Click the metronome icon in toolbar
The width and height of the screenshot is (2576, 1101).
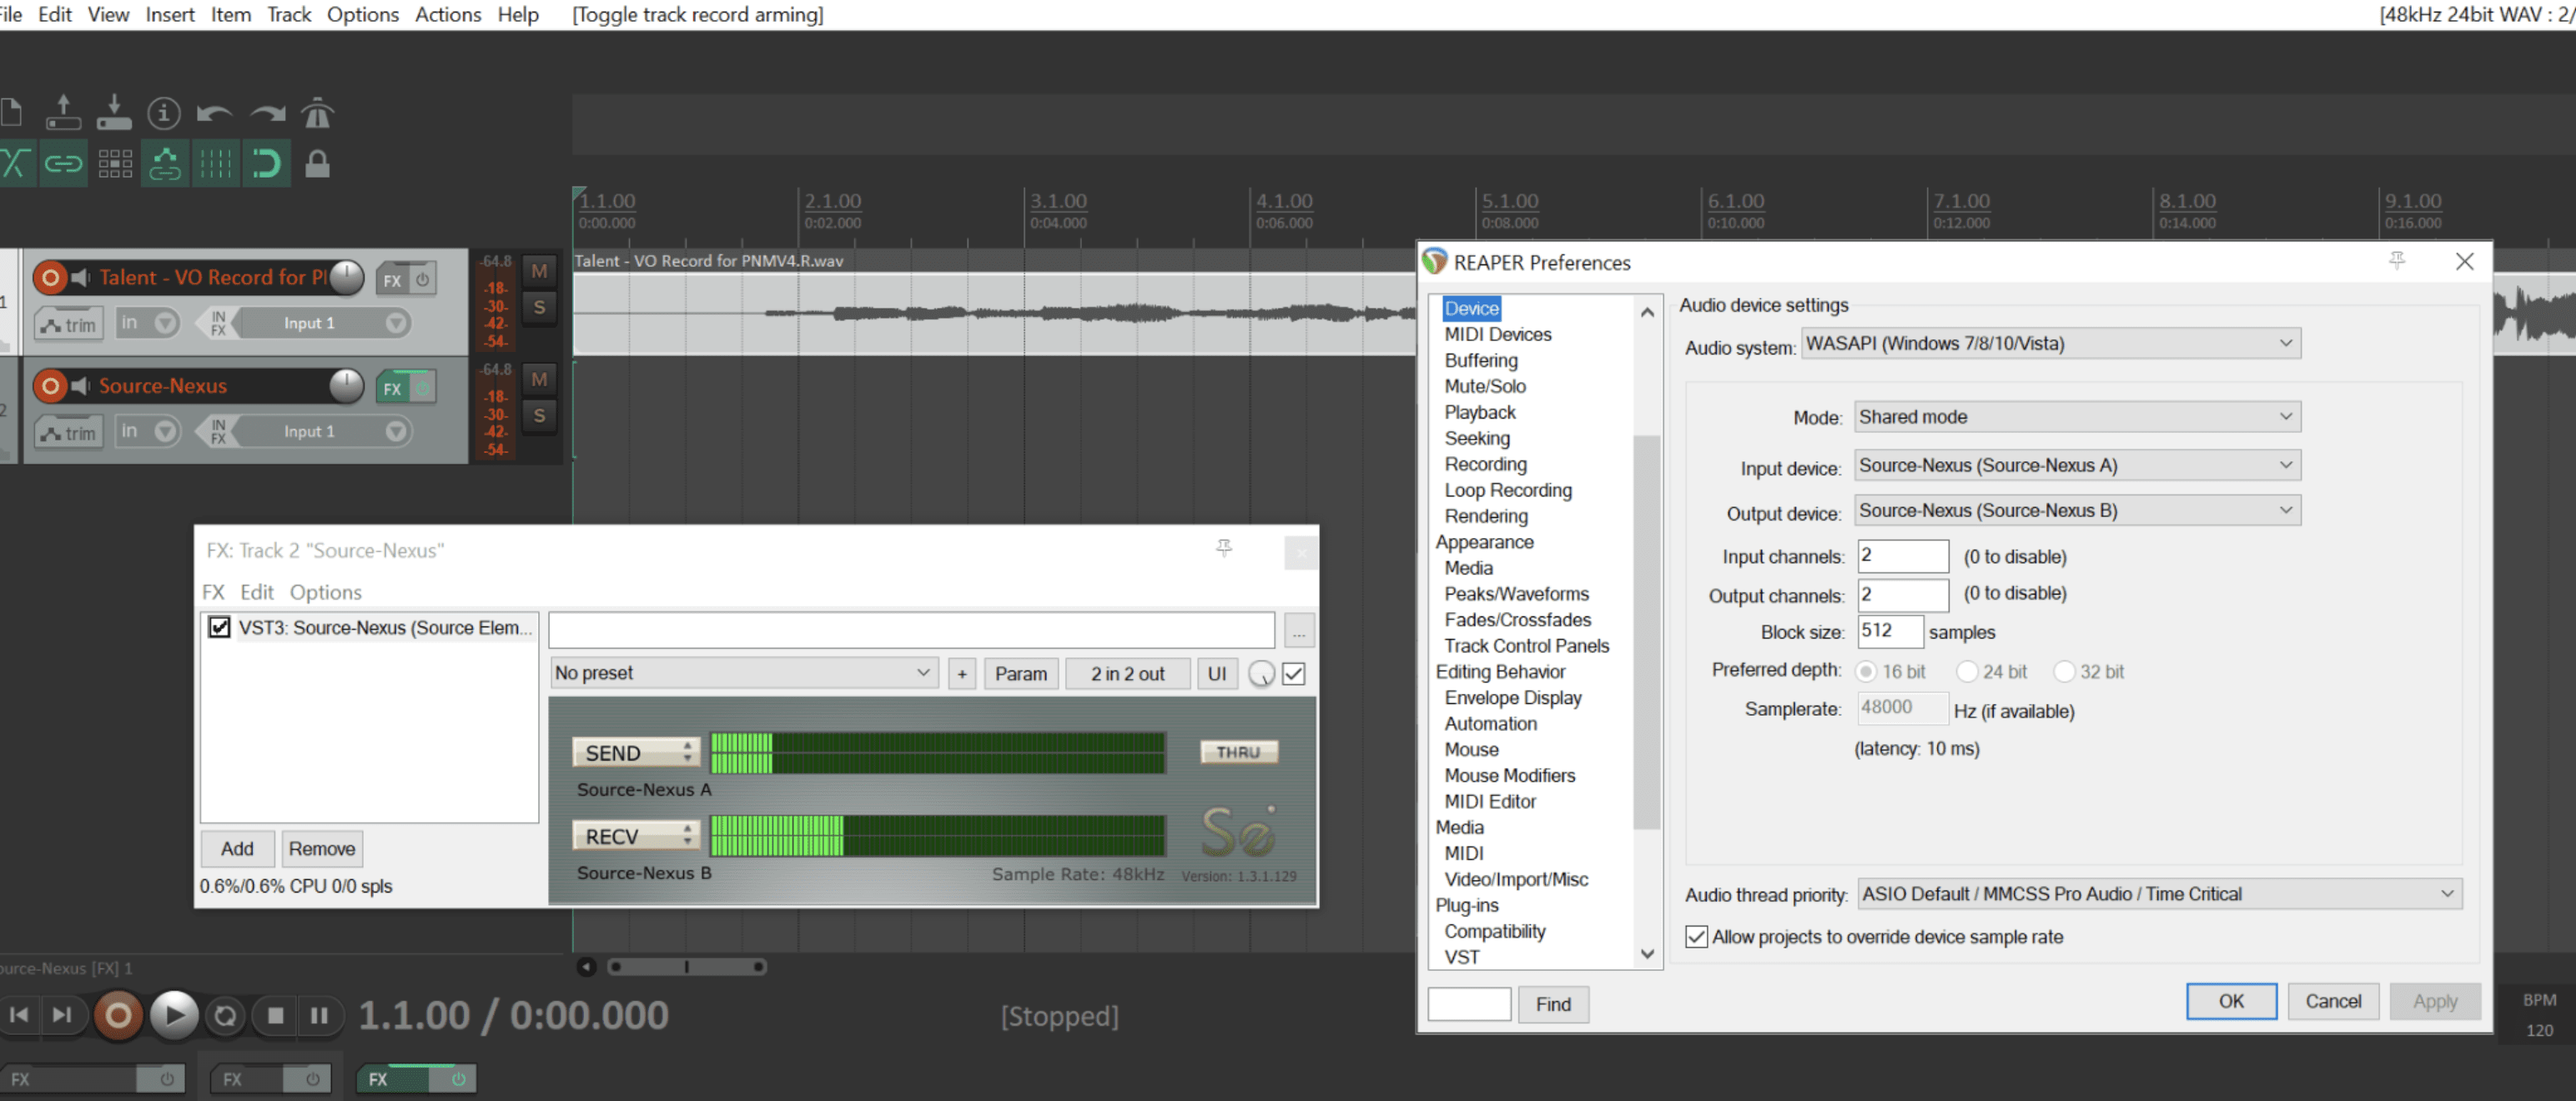click(x=317, y=113)
